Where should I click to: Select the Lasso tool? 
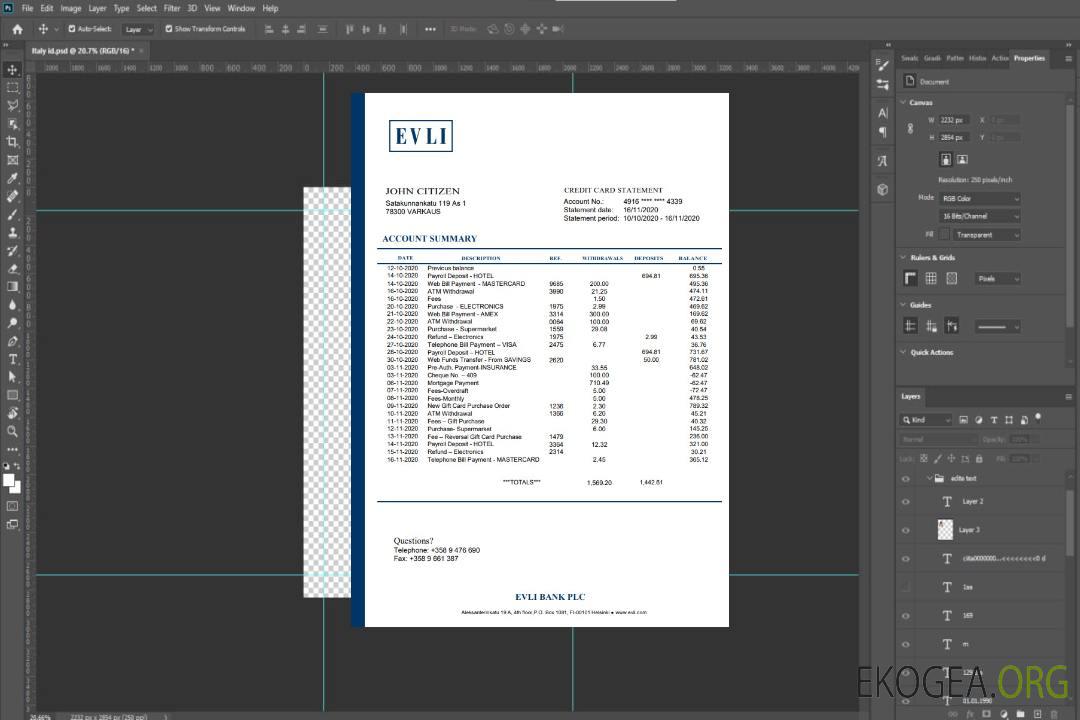[12, 105]
